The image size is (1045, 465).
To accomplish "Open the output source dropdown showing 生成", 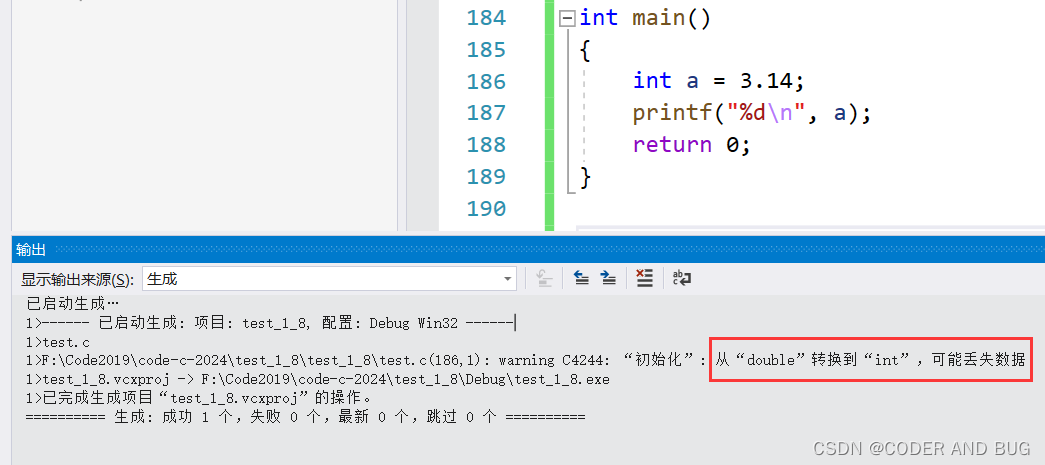I will (329, 279).
